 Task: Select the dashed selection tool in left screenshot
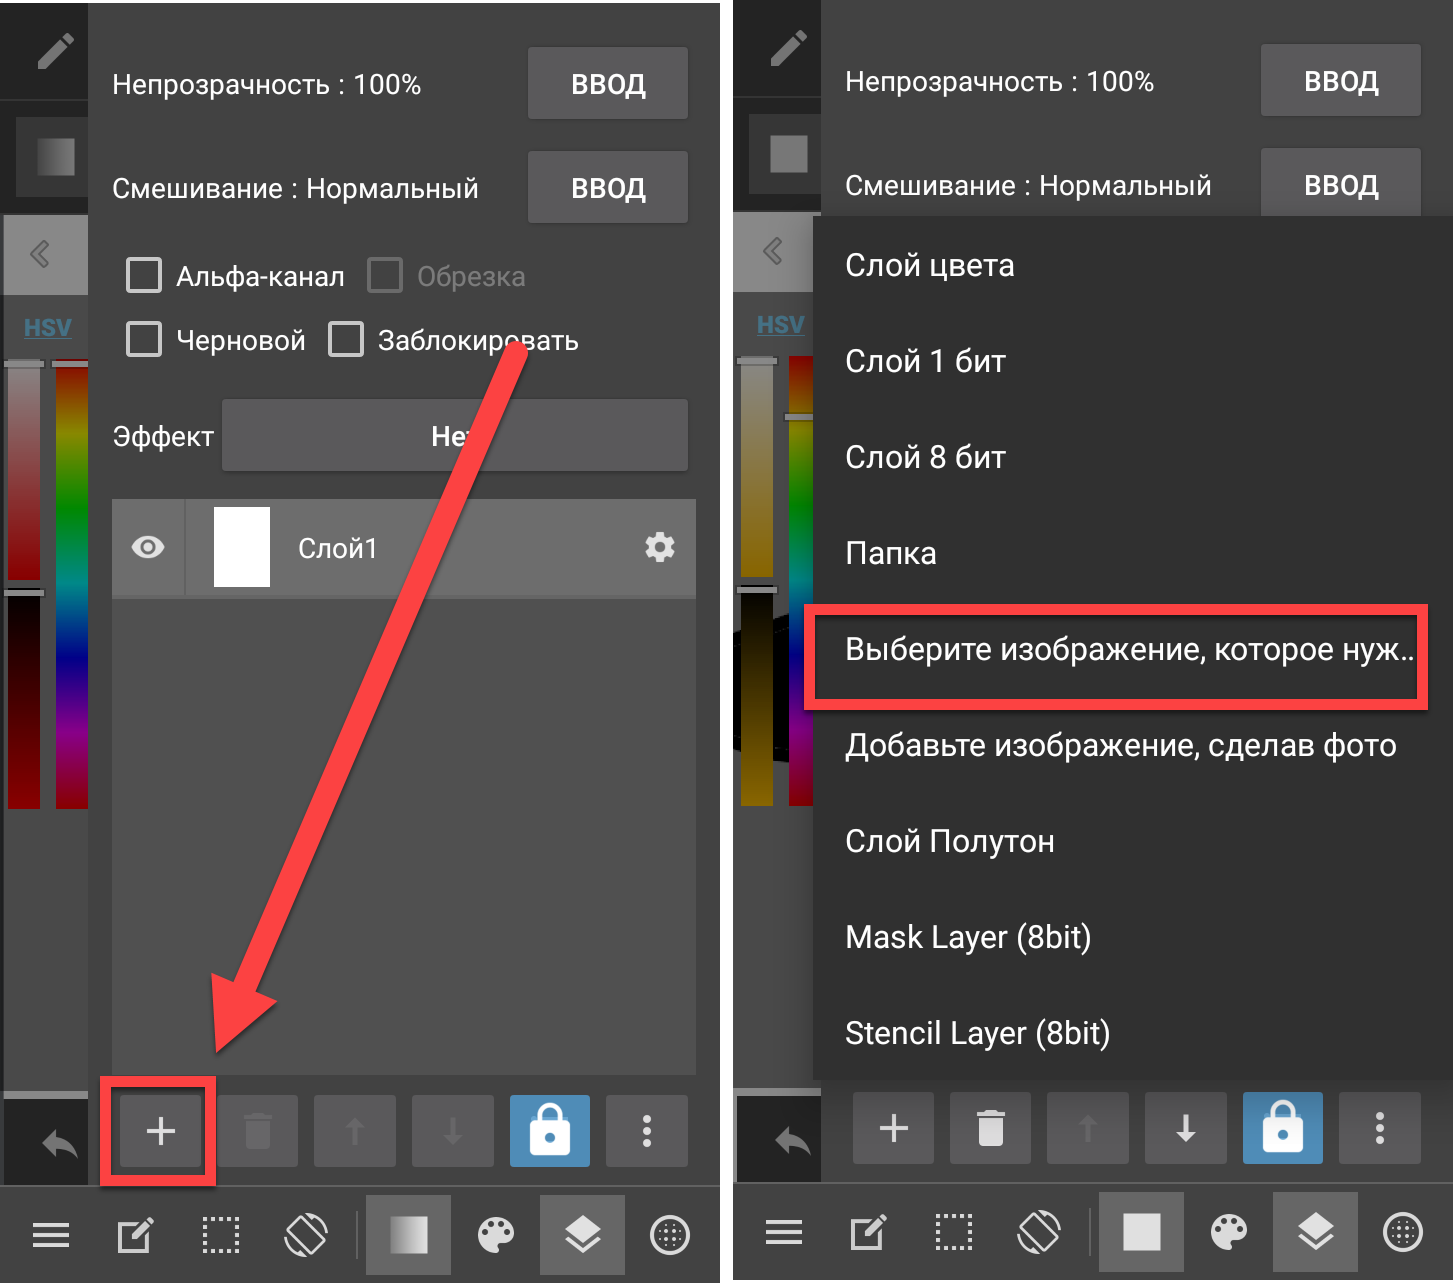[221, 1236]
